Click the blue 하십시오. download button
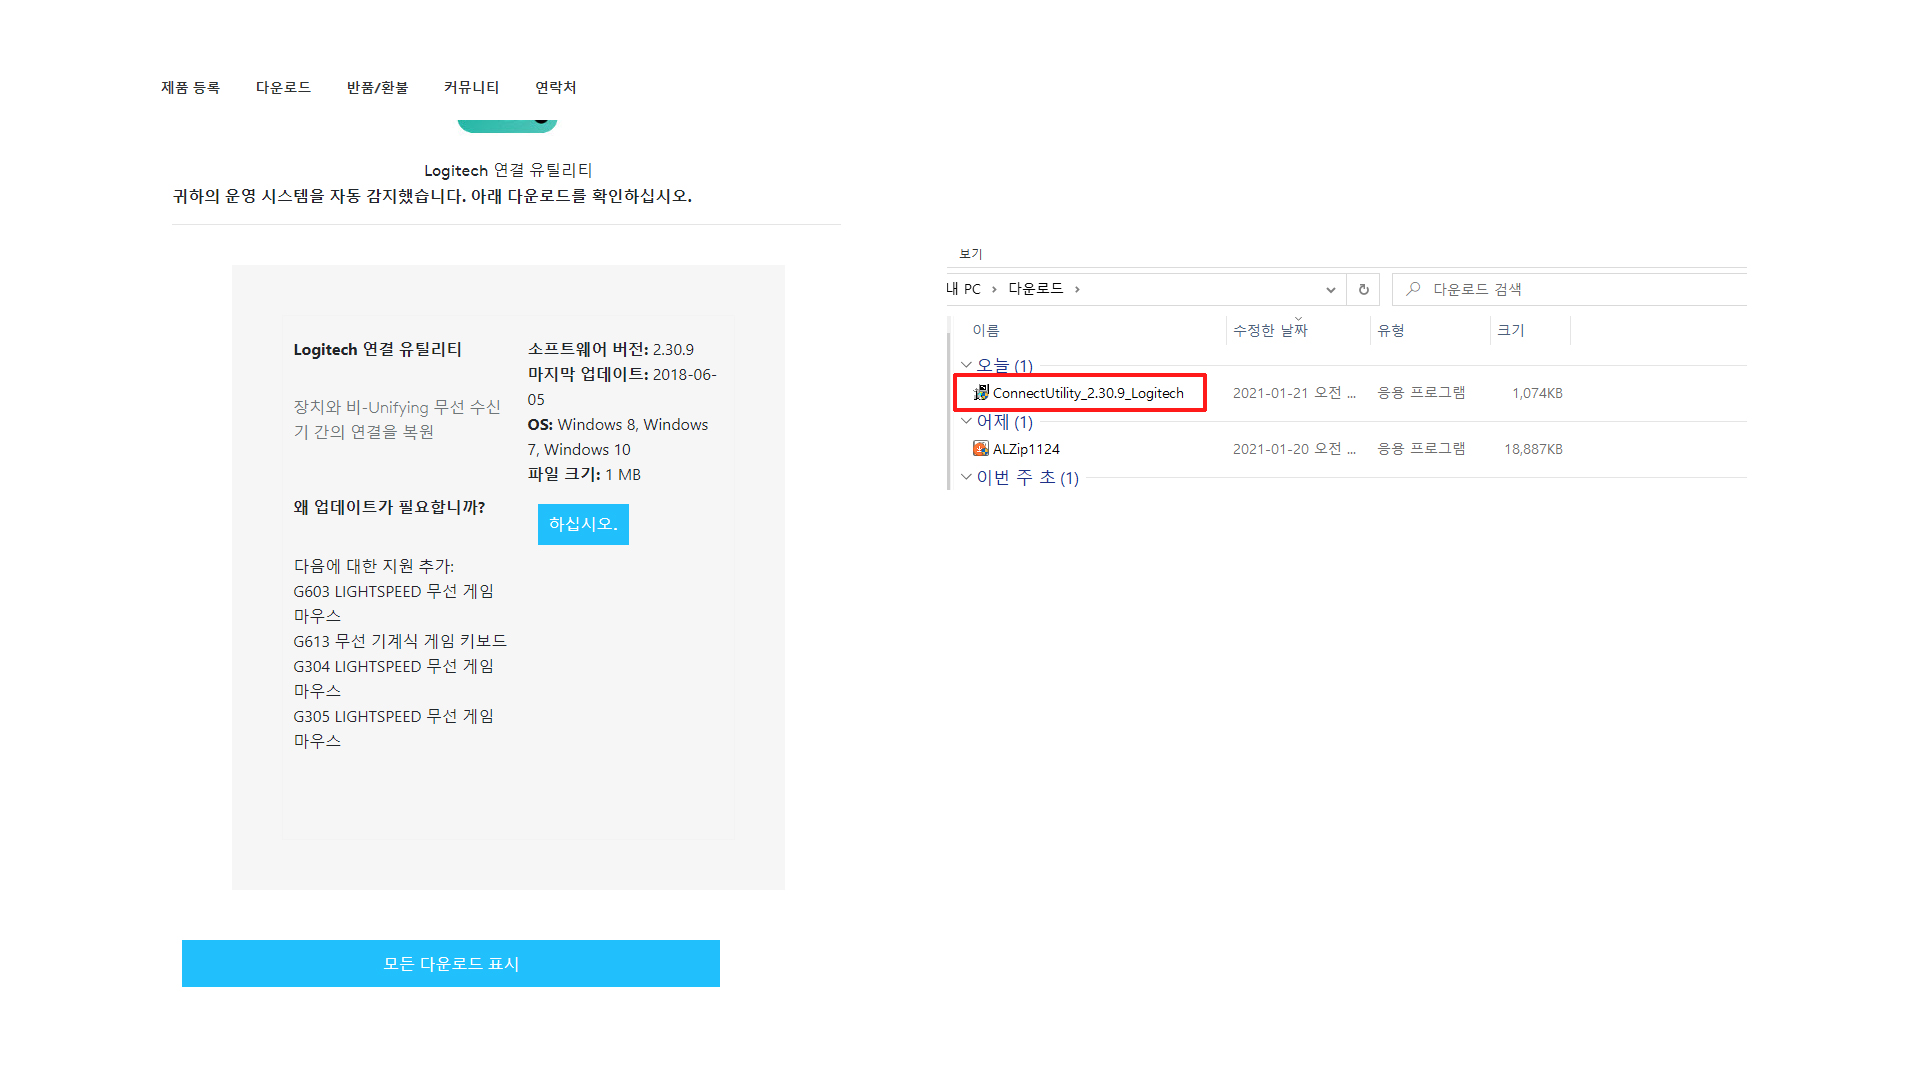 coord(583,524)
